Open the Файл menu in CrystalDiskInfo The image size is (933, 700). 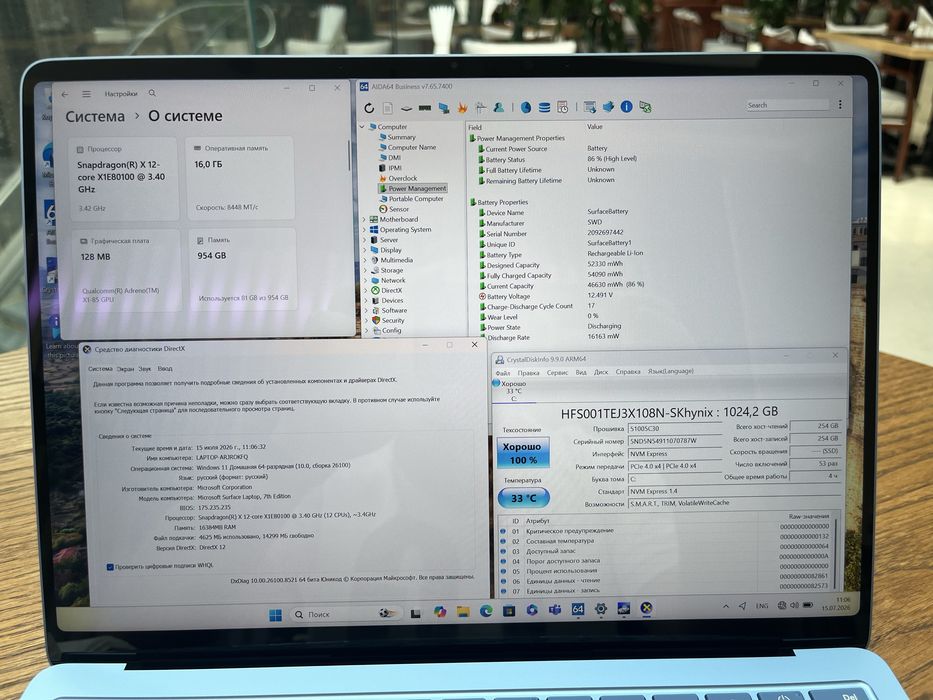(503, 373)
